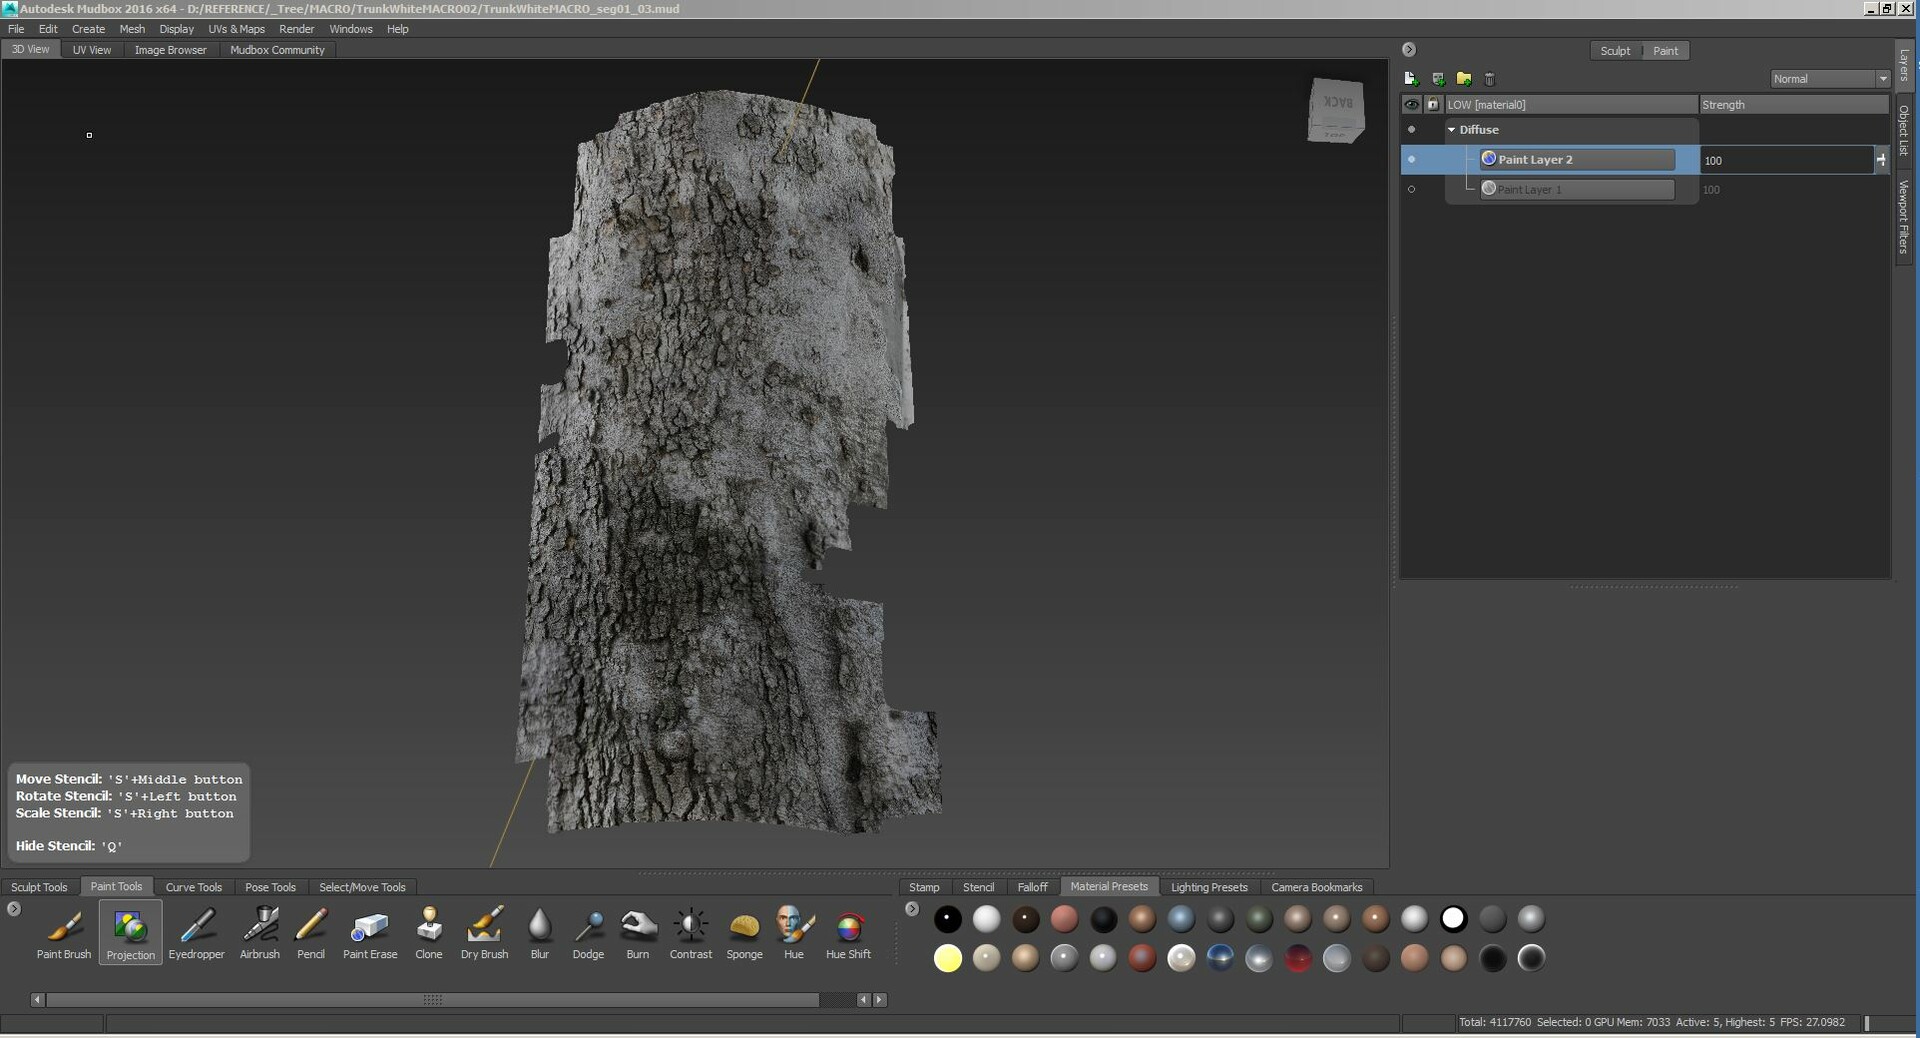Screen dimensions: 1920x1038
Task: Toggle the eye icon above the layer list
Action: click(1411, 104)
